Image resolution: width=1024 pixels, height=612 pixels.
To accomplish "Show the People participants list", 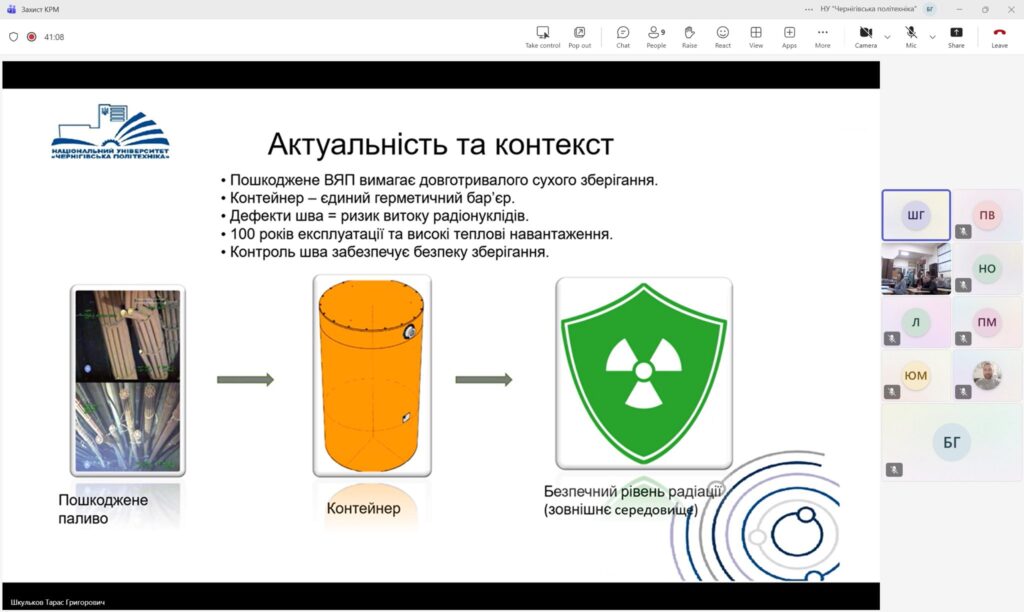I will pos(656,36).
